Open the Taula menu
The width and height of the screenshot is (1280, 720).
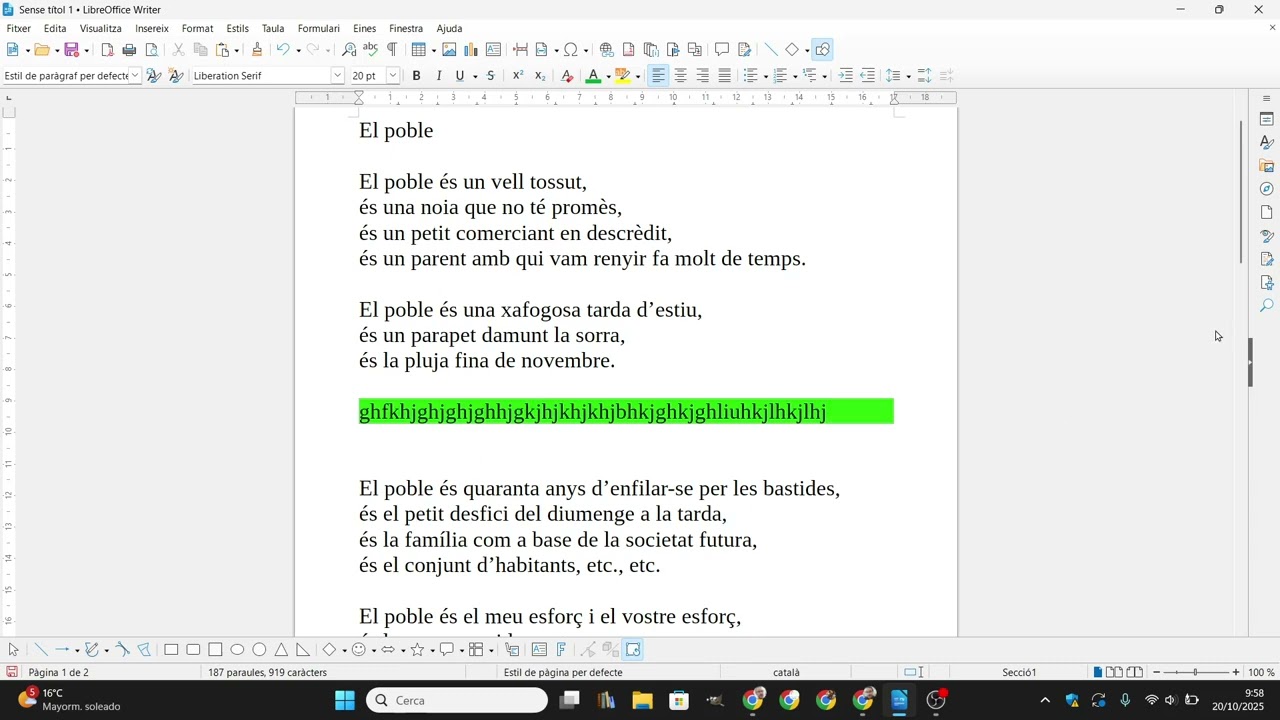click(x=273, y=28)
